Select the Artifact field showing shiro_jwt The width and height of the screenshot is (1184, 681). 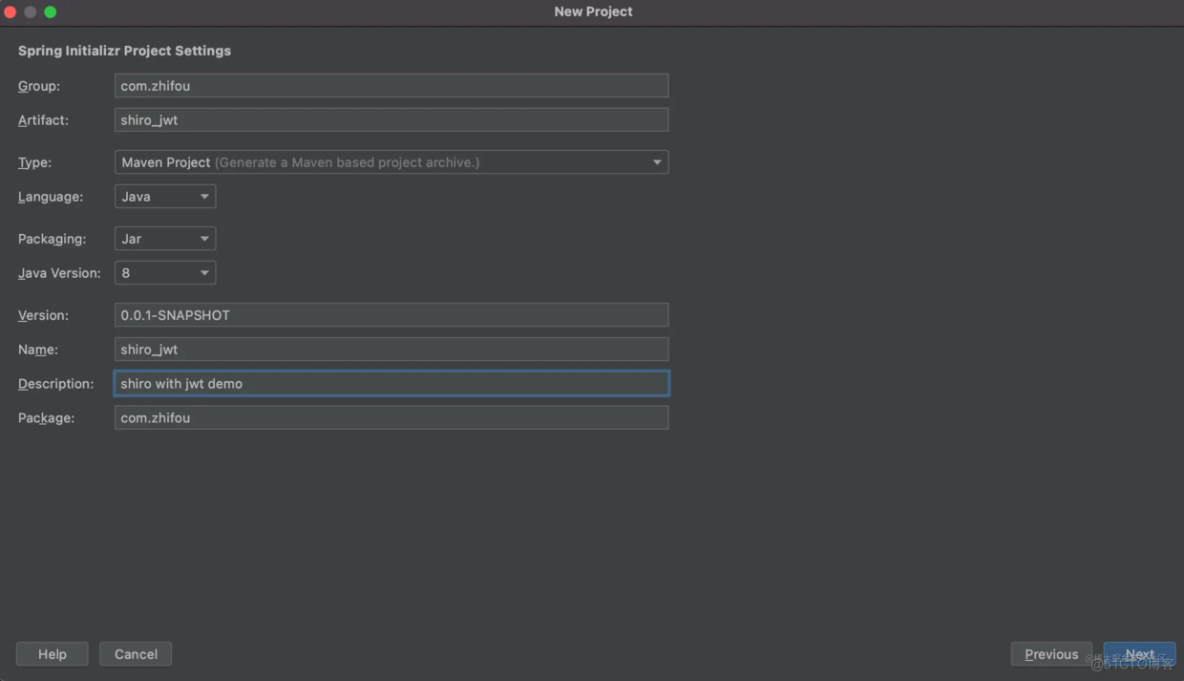[391, 119]
